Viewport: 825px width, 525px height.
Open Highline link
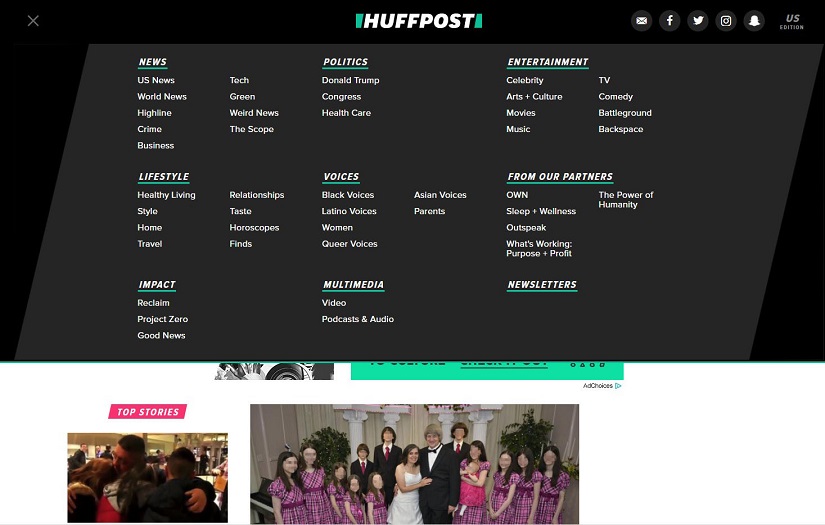pos(154,113)
